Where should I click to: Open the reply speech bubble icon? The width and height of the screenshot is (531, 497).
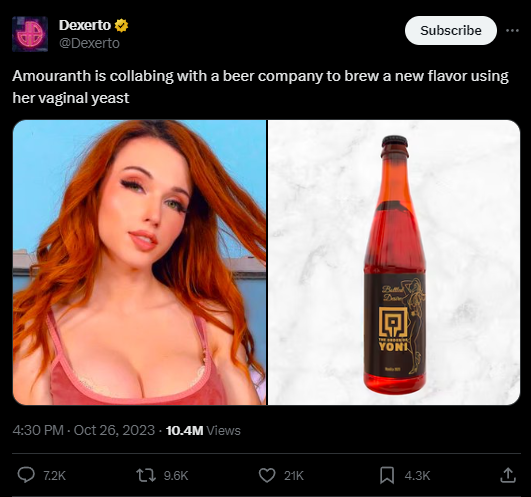click(x=26, y=475)
